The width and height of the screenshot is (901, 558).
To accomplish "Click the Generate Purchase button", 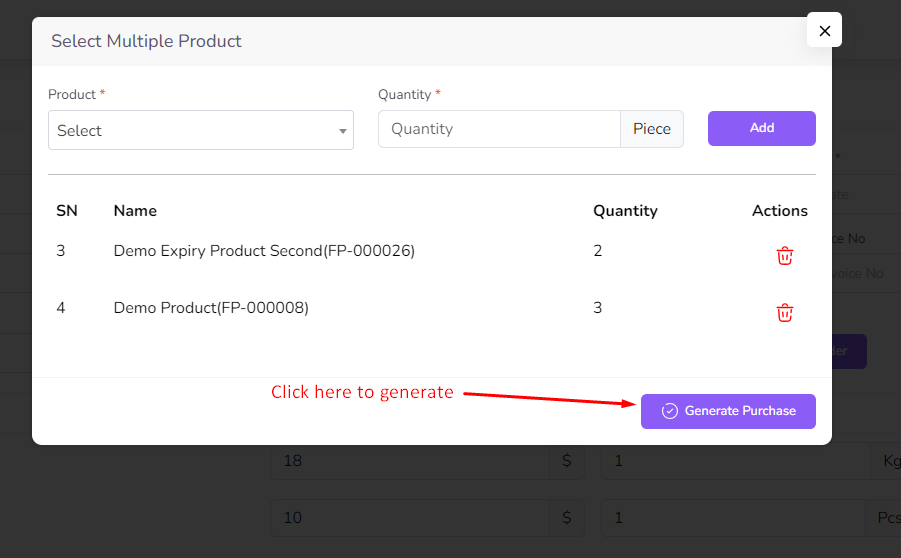I will pyautogui.click(x=728, y=411).
